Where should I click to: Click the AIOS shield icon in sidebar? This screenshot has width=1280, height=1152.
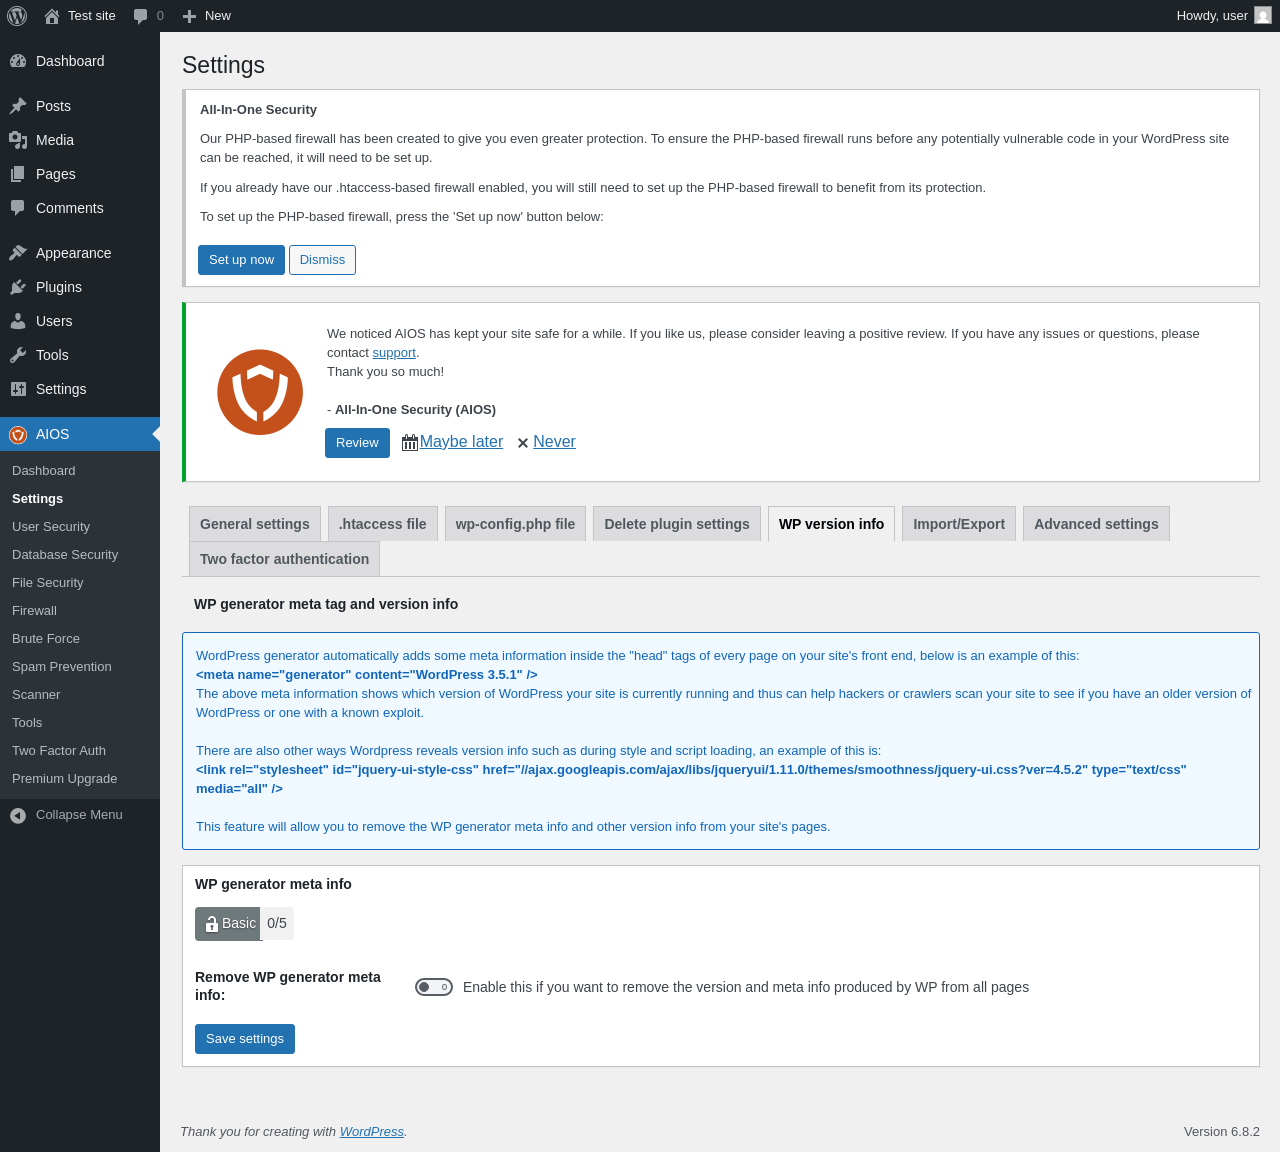(18, 434)
